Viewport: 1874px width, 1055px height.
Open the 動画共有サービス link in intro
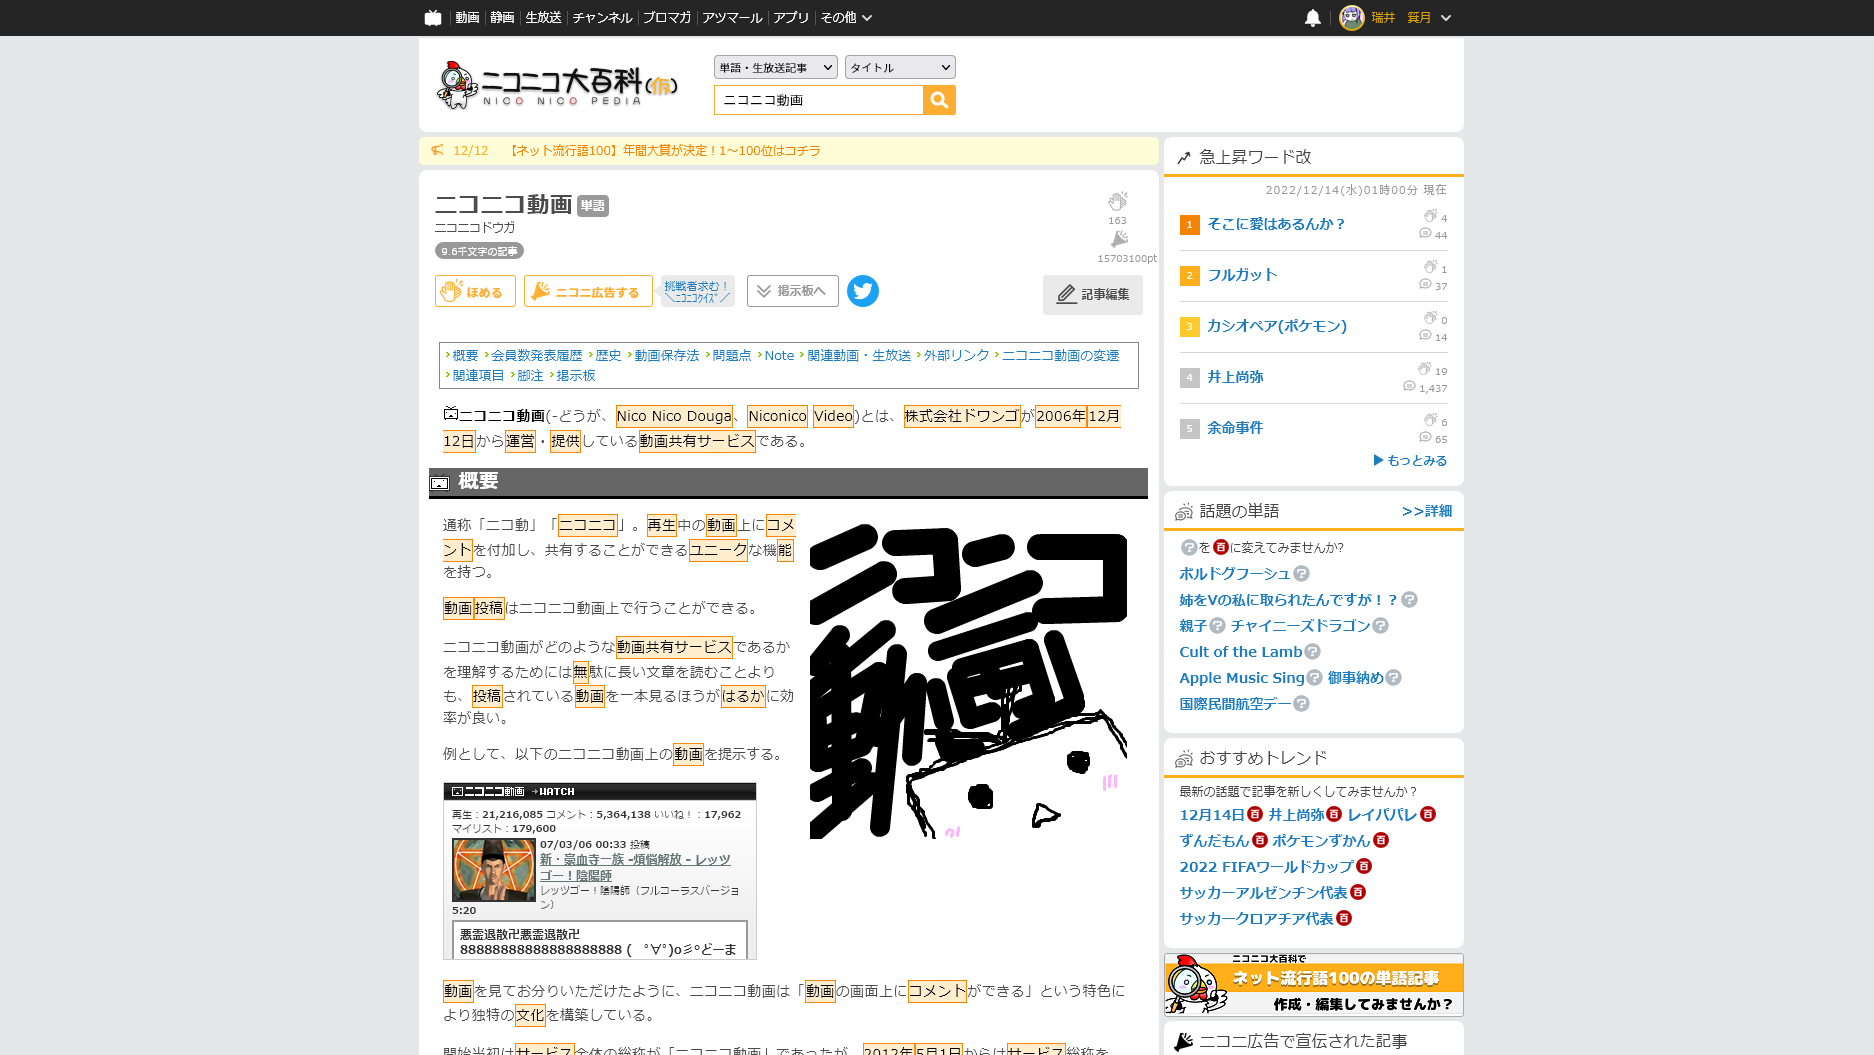click(697, 441)
